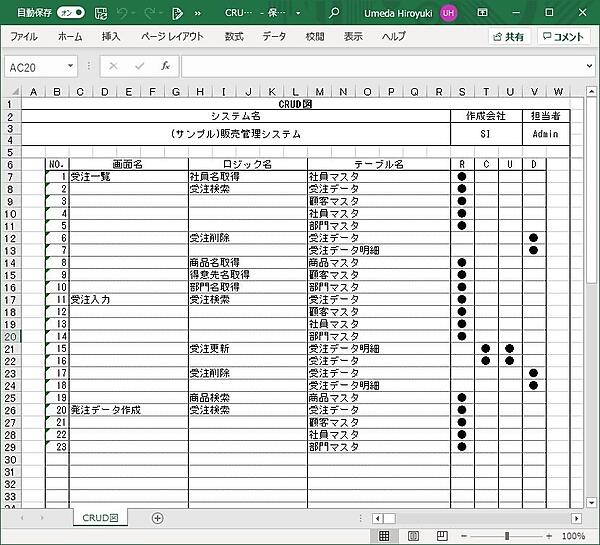Image resolution: width=600 pixels, height=545 pixels.
Task: Select column header S
Action: 462,92
